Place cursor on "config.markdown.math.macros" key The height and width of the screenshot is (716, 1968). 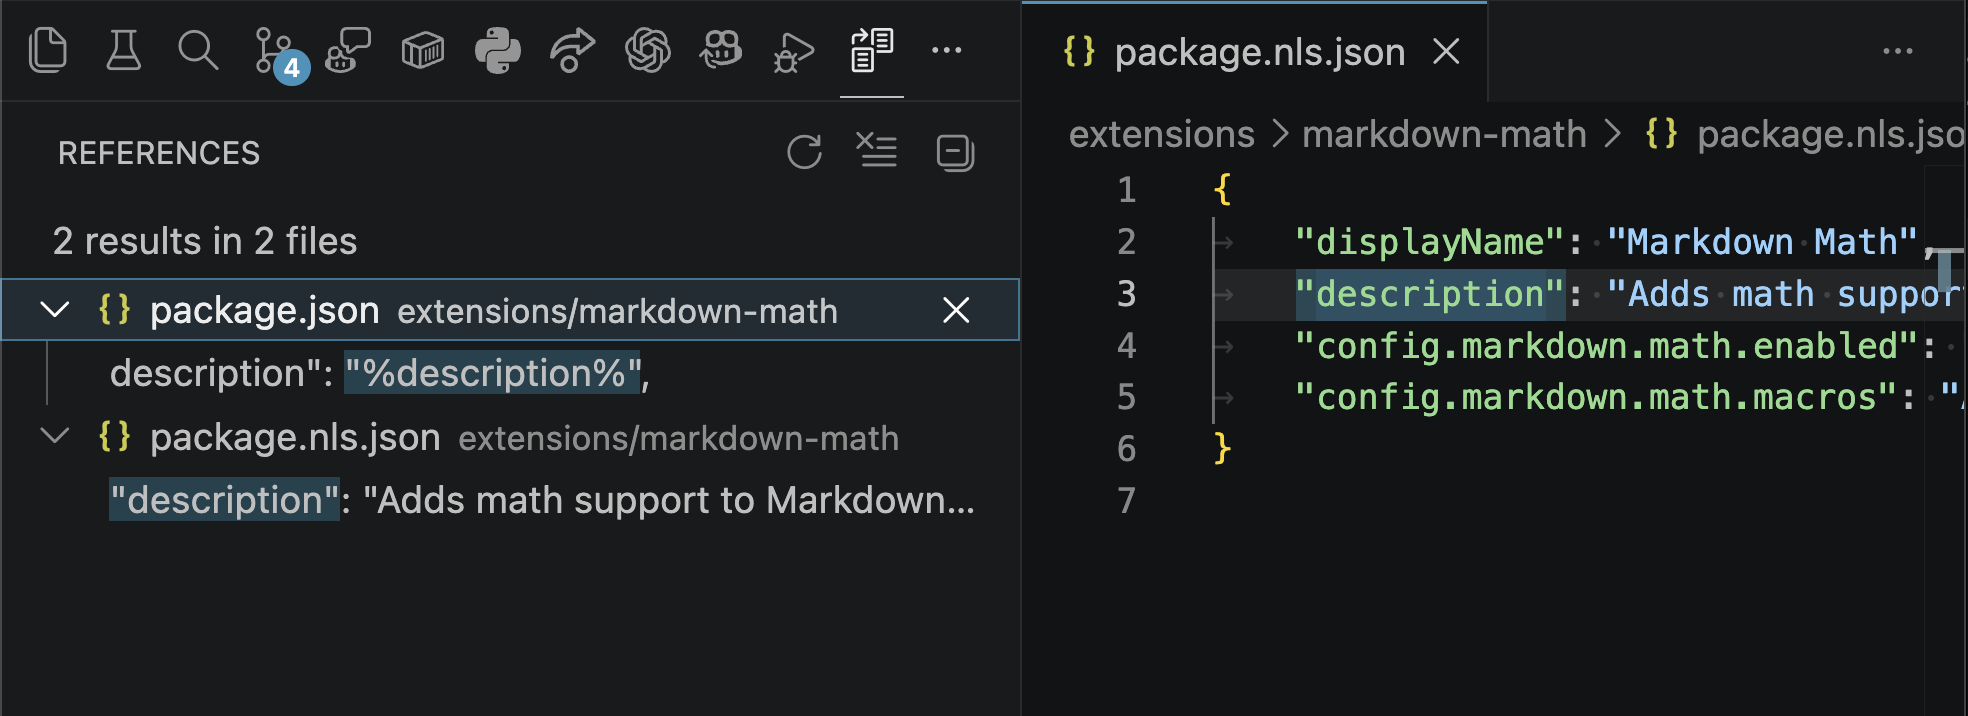click(x=1596, y=398)
